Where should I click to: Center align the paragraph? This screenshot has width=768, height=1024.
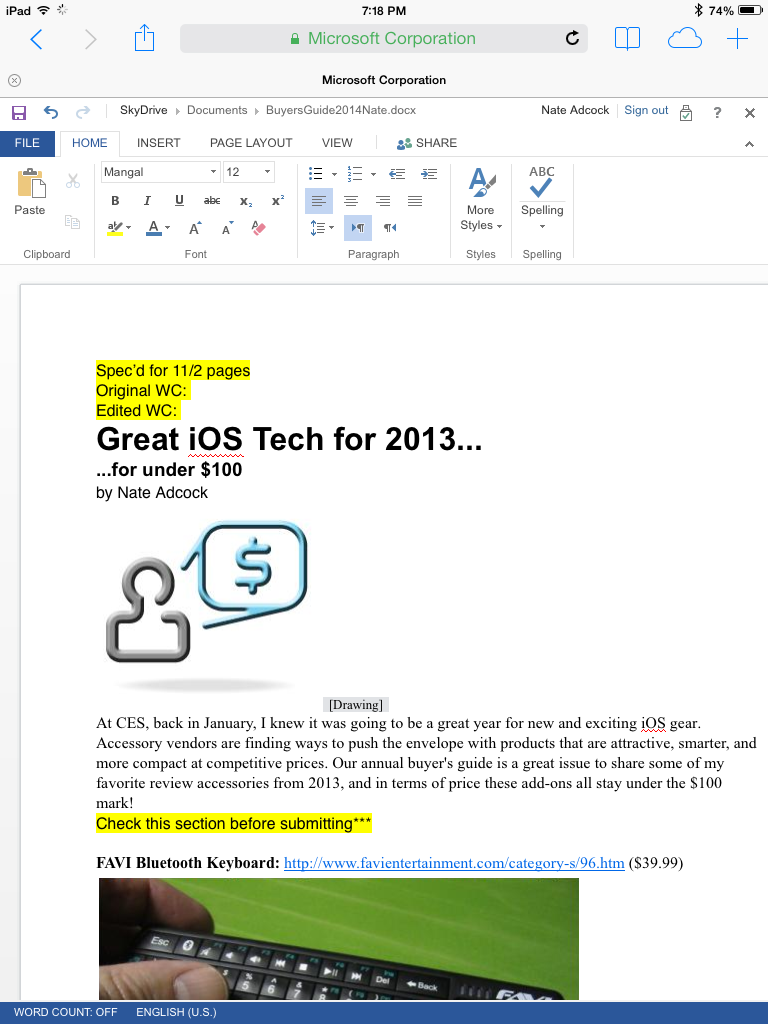pyautogui.click(x=351, y=200)
